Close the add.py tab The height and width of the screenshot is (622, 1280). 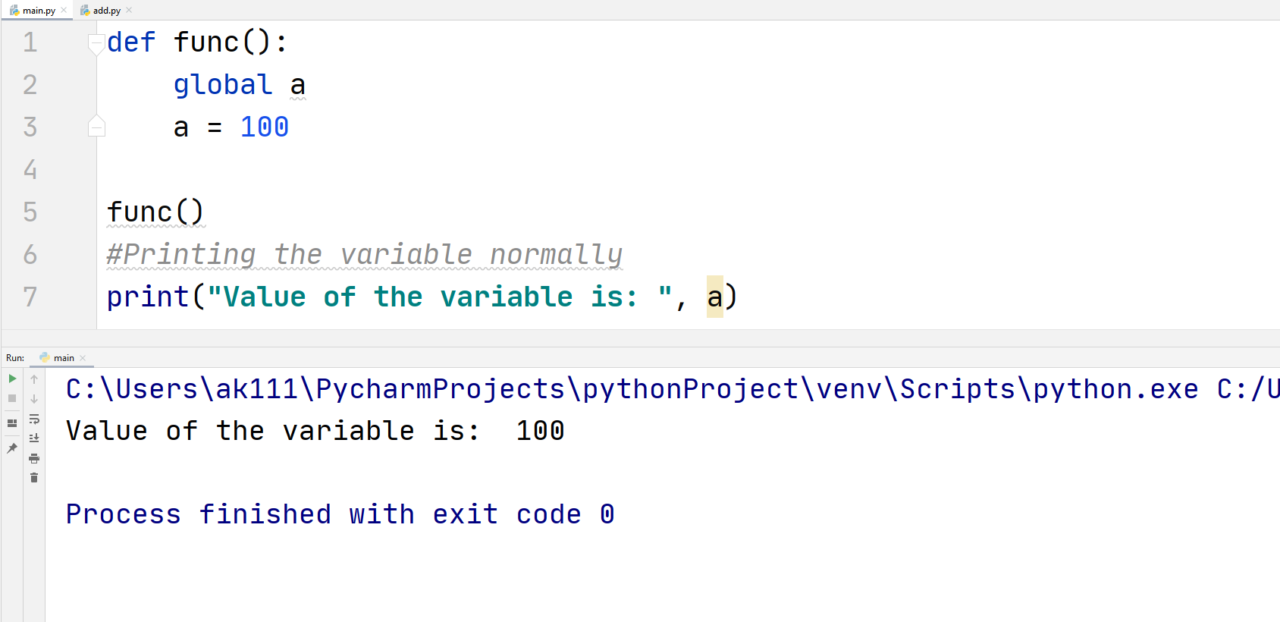[x=129, y=9]
